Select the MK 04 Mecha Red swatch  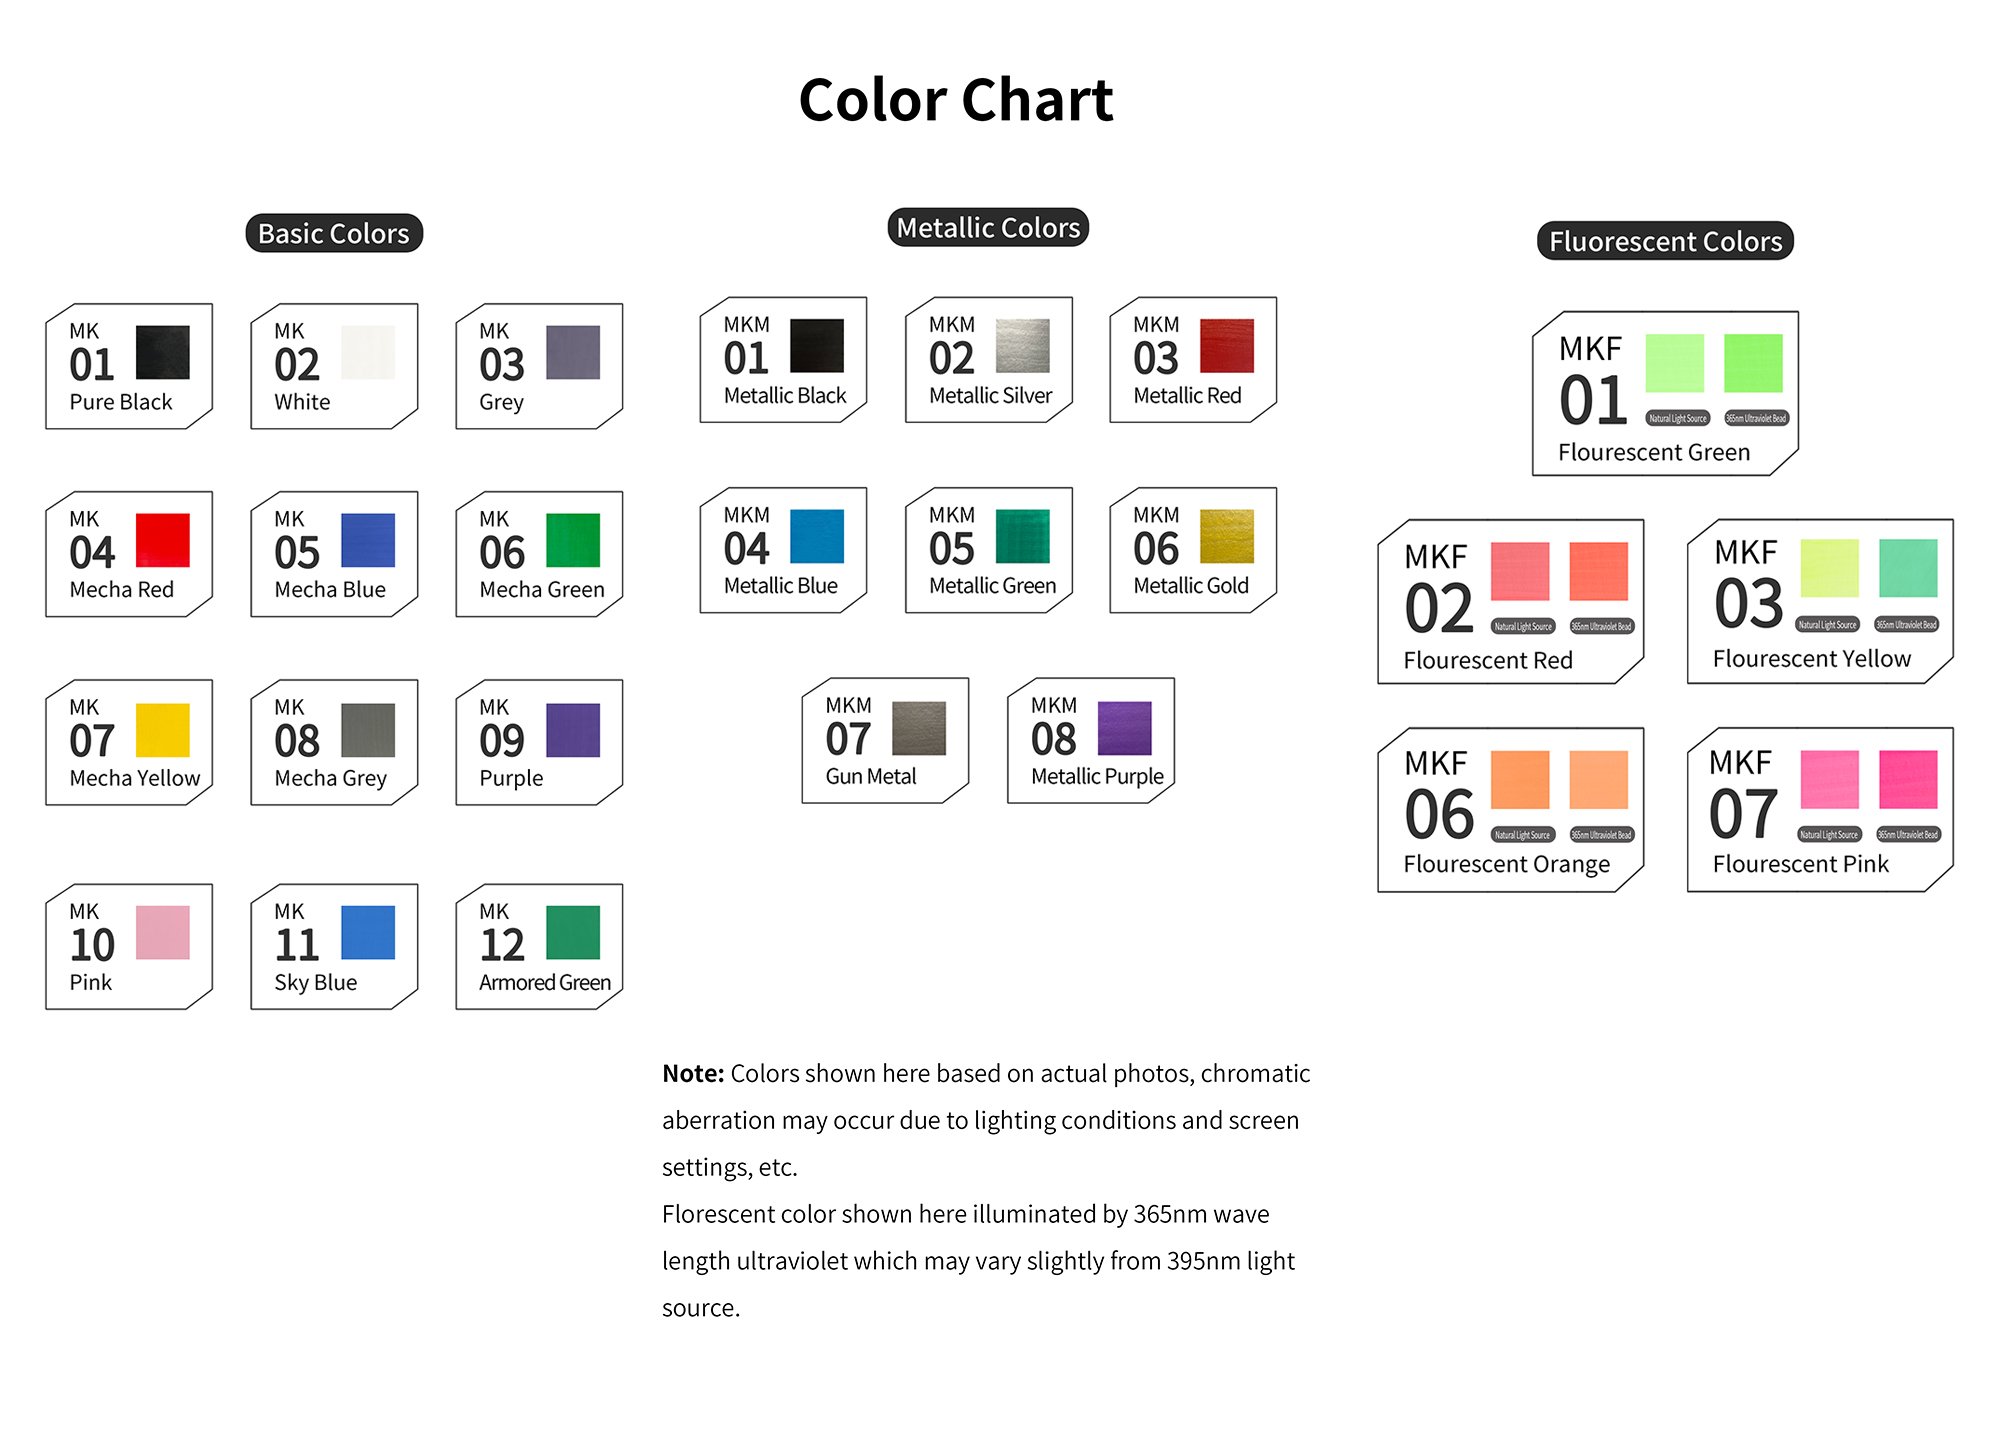(x=162, y=540)
